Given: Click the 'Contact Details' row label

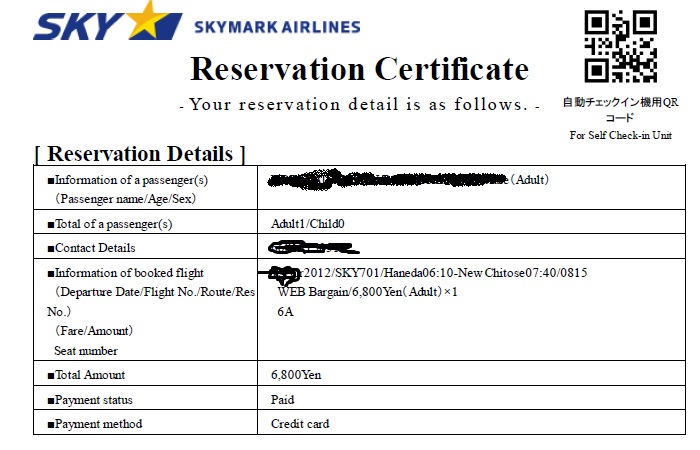Looking at the screenshot, I should (92, 248).
